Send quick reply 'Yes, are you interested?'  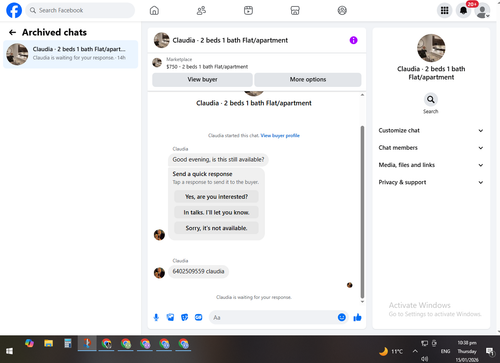tap(216, 197)
